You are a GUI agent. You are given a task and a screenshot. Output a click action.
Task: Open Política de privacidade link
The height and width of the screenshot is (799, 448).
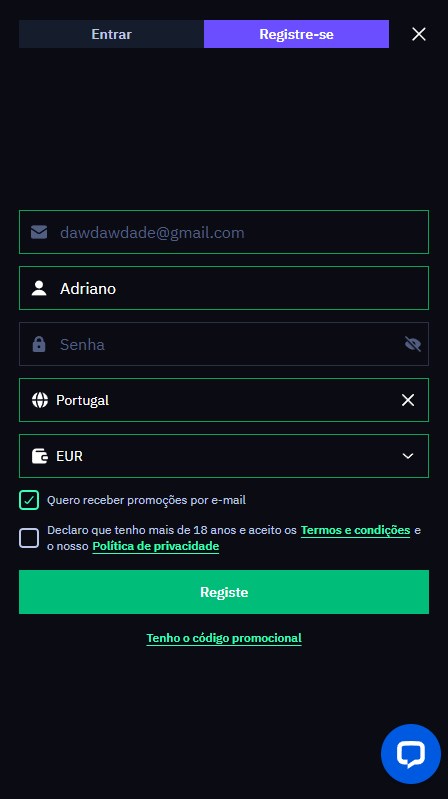click(155, 546)
